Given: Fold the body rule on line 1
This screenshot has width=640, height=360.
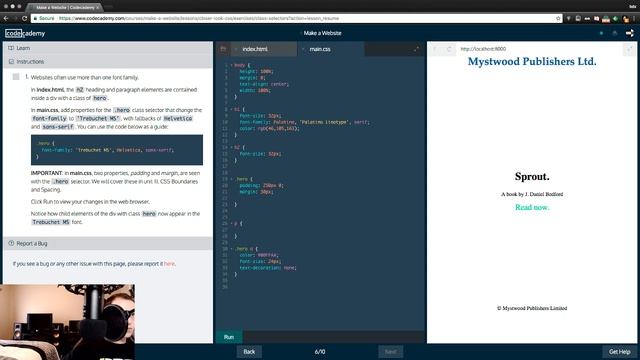Looking at the screenshot, I should [231, 65].
